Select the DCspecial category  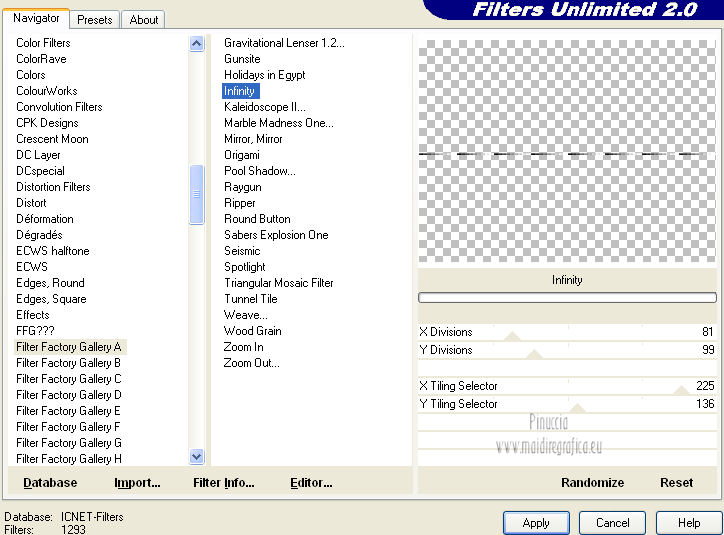[x=40, y=171]
